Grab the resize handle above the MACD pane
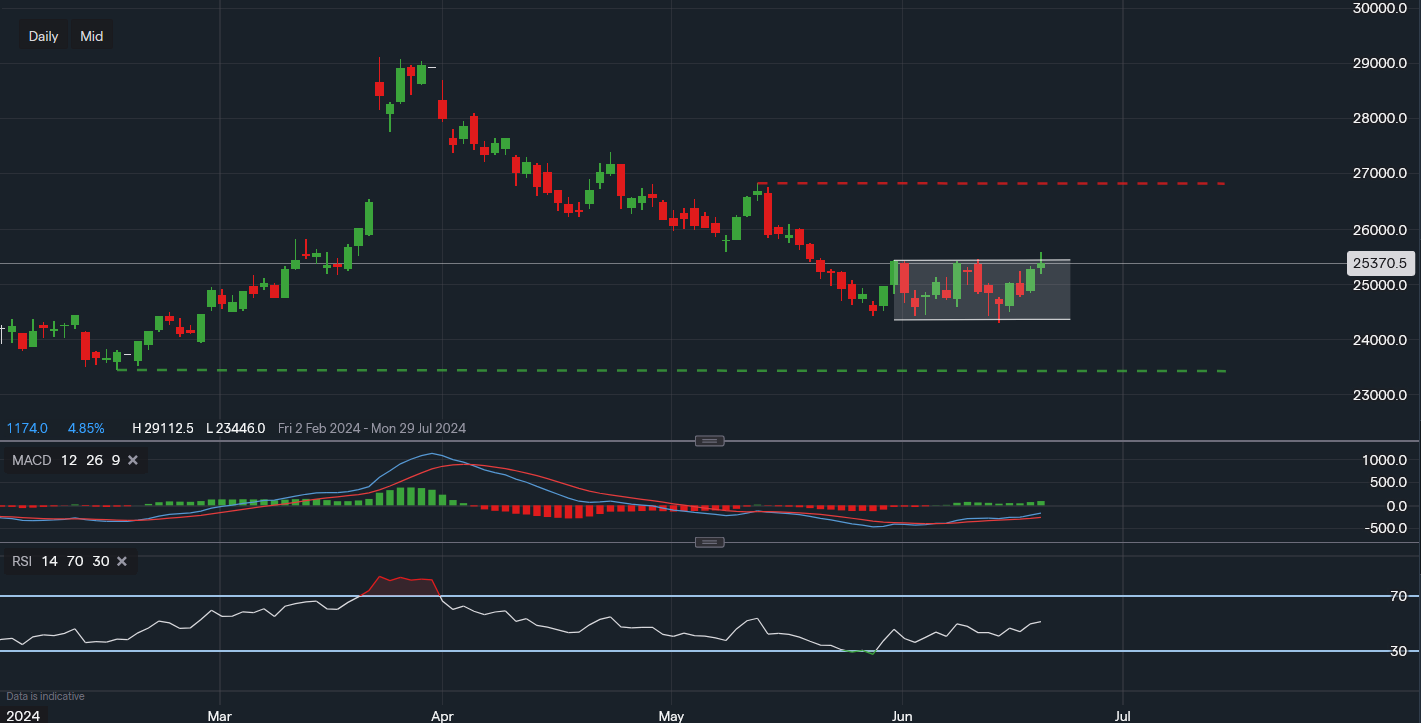This screenshot has width=1421, height=723. [x=709, y=441]
